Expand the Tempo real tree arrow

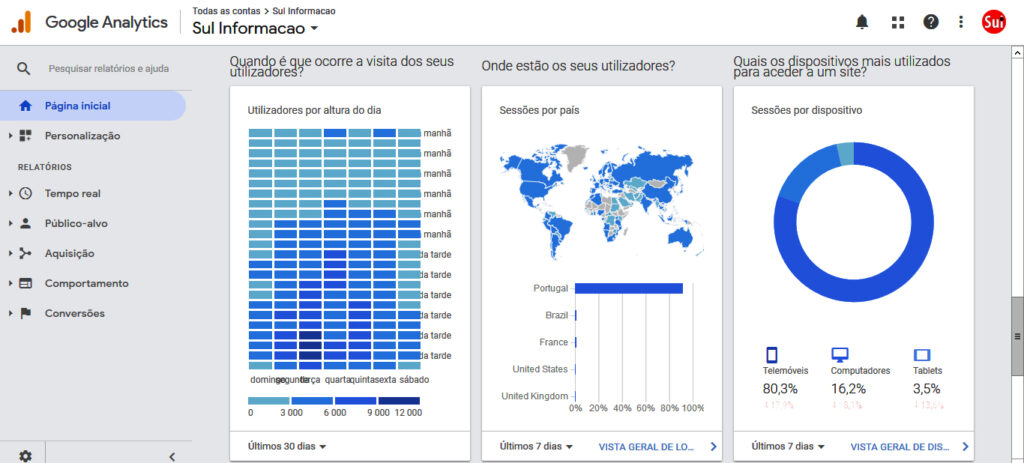(x=10, y=193)
